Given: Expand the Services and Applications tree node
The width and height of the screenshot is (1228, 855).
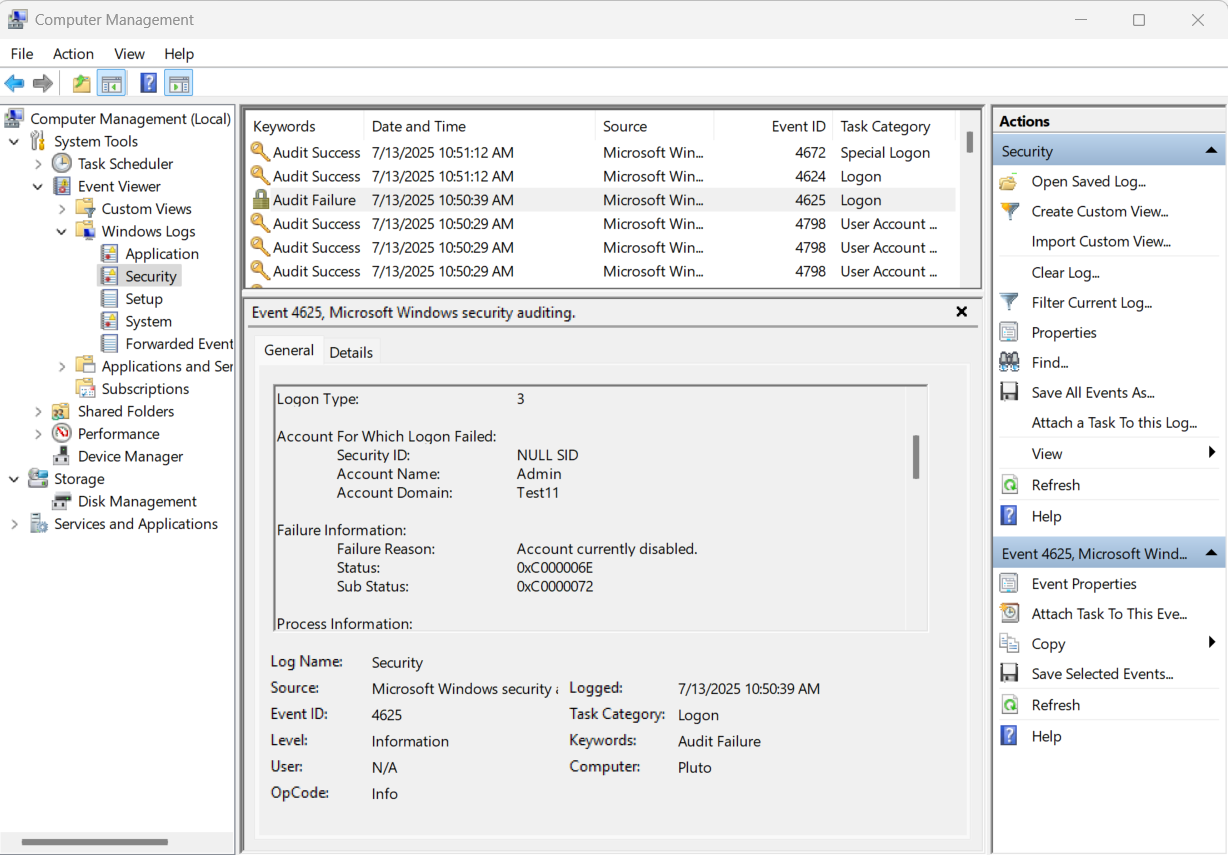Looking at the screenshot, I should [x=14, y=524].
